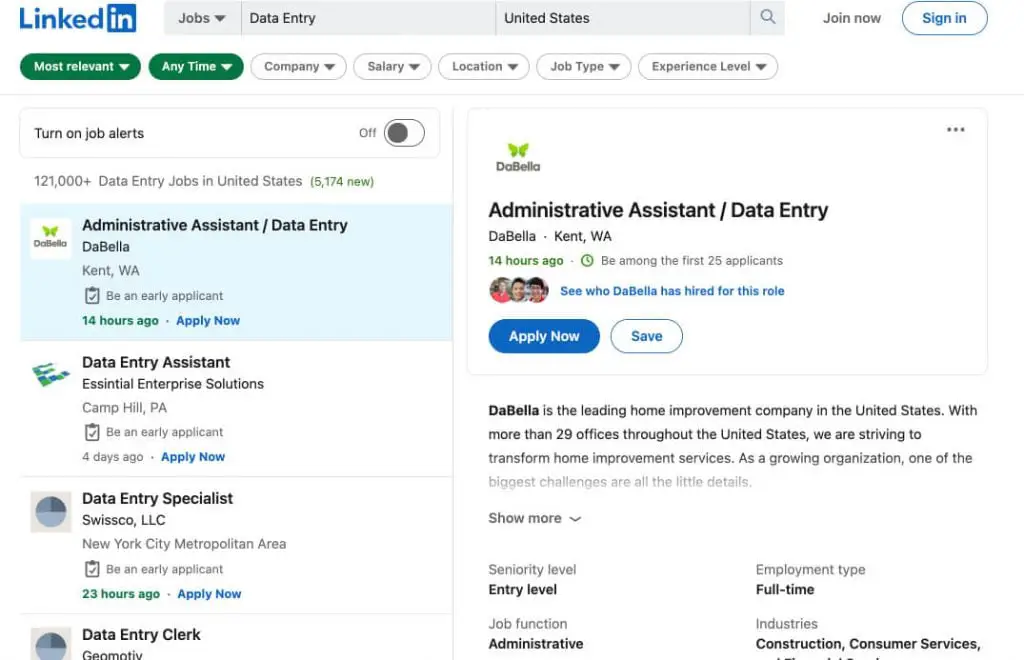Click early applicant clipboard icon for DaBella
Image resolution: width=1024 pixels, height=660 pixels.
pos(92,296)
